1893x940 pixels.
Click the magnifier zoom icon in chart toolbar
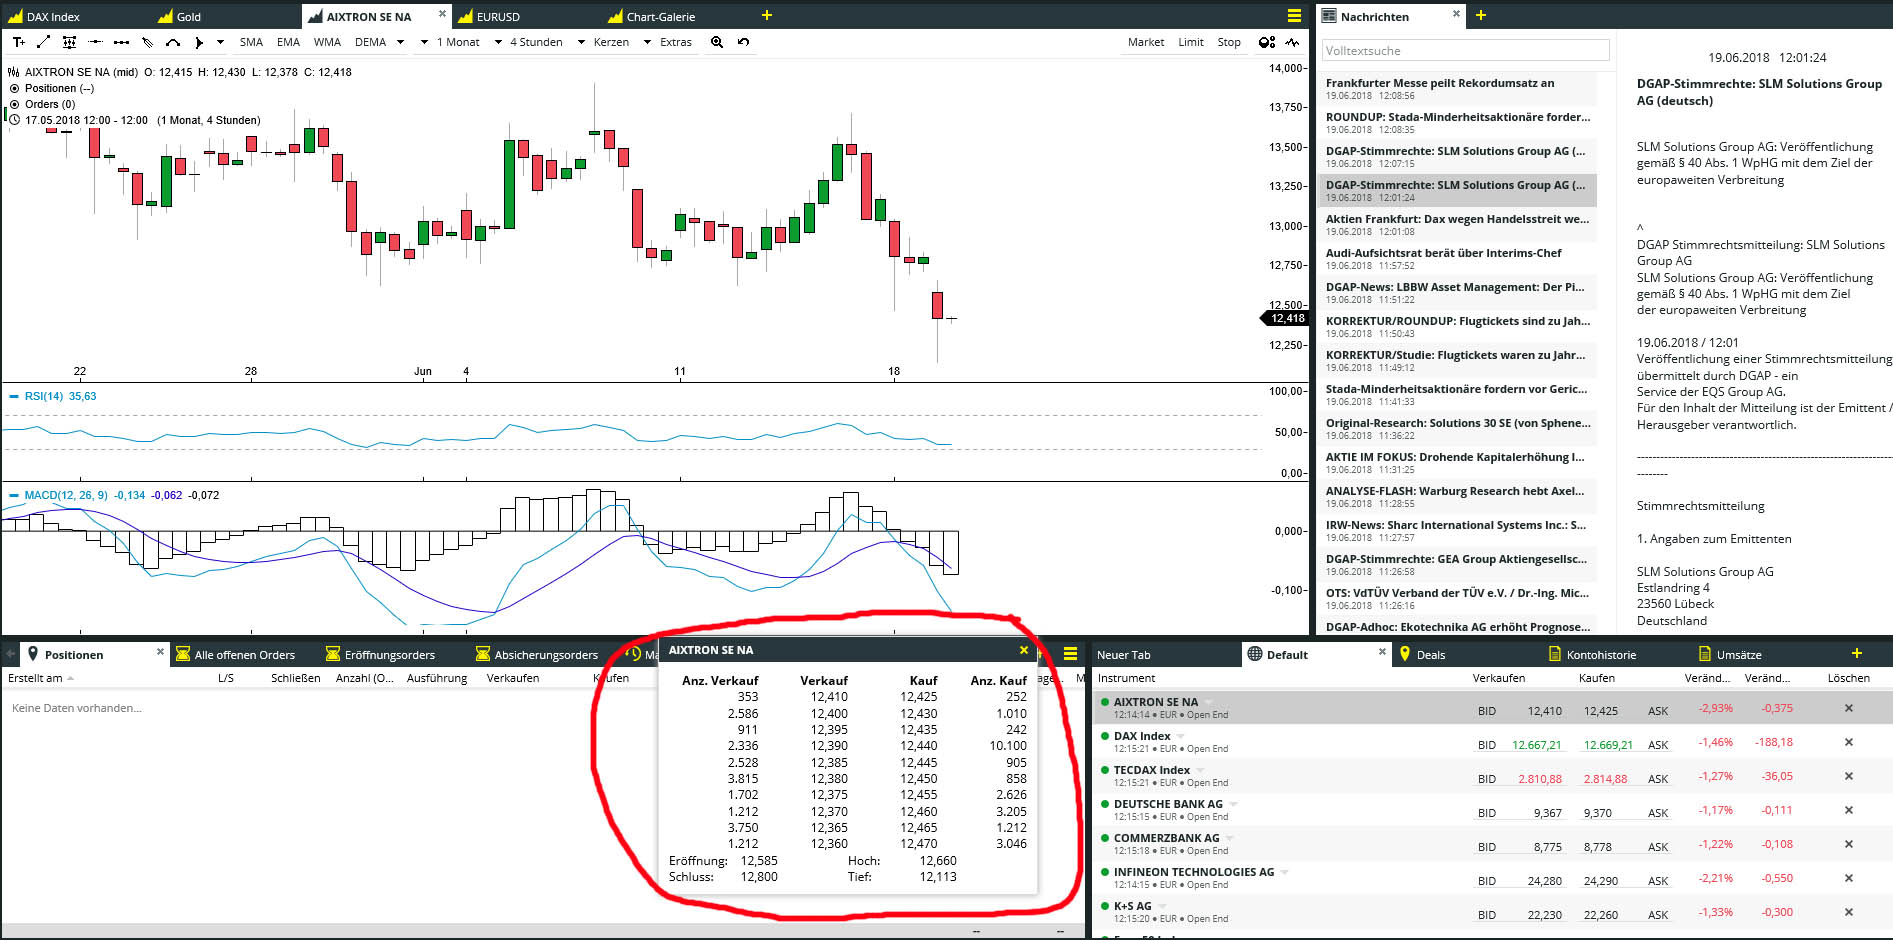[717, 42]
